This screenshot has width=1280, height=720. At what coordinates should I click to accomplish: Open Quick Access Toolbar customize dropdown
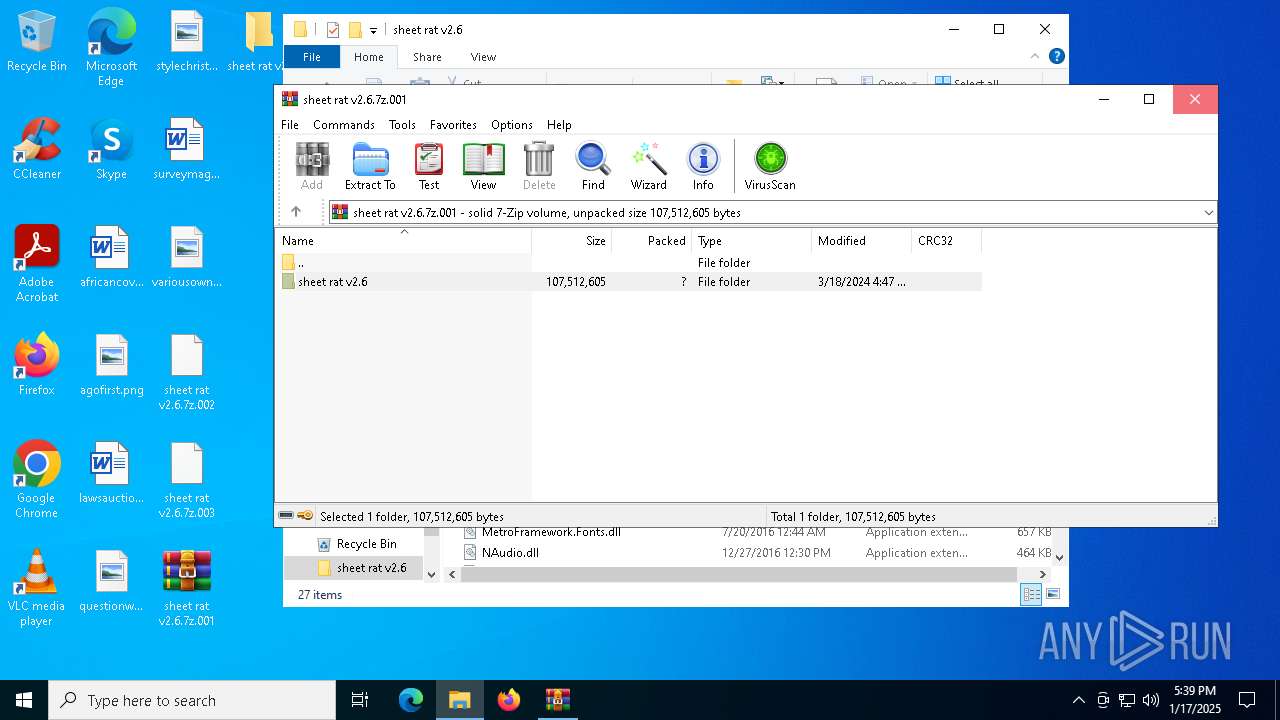tap(373, 31)
